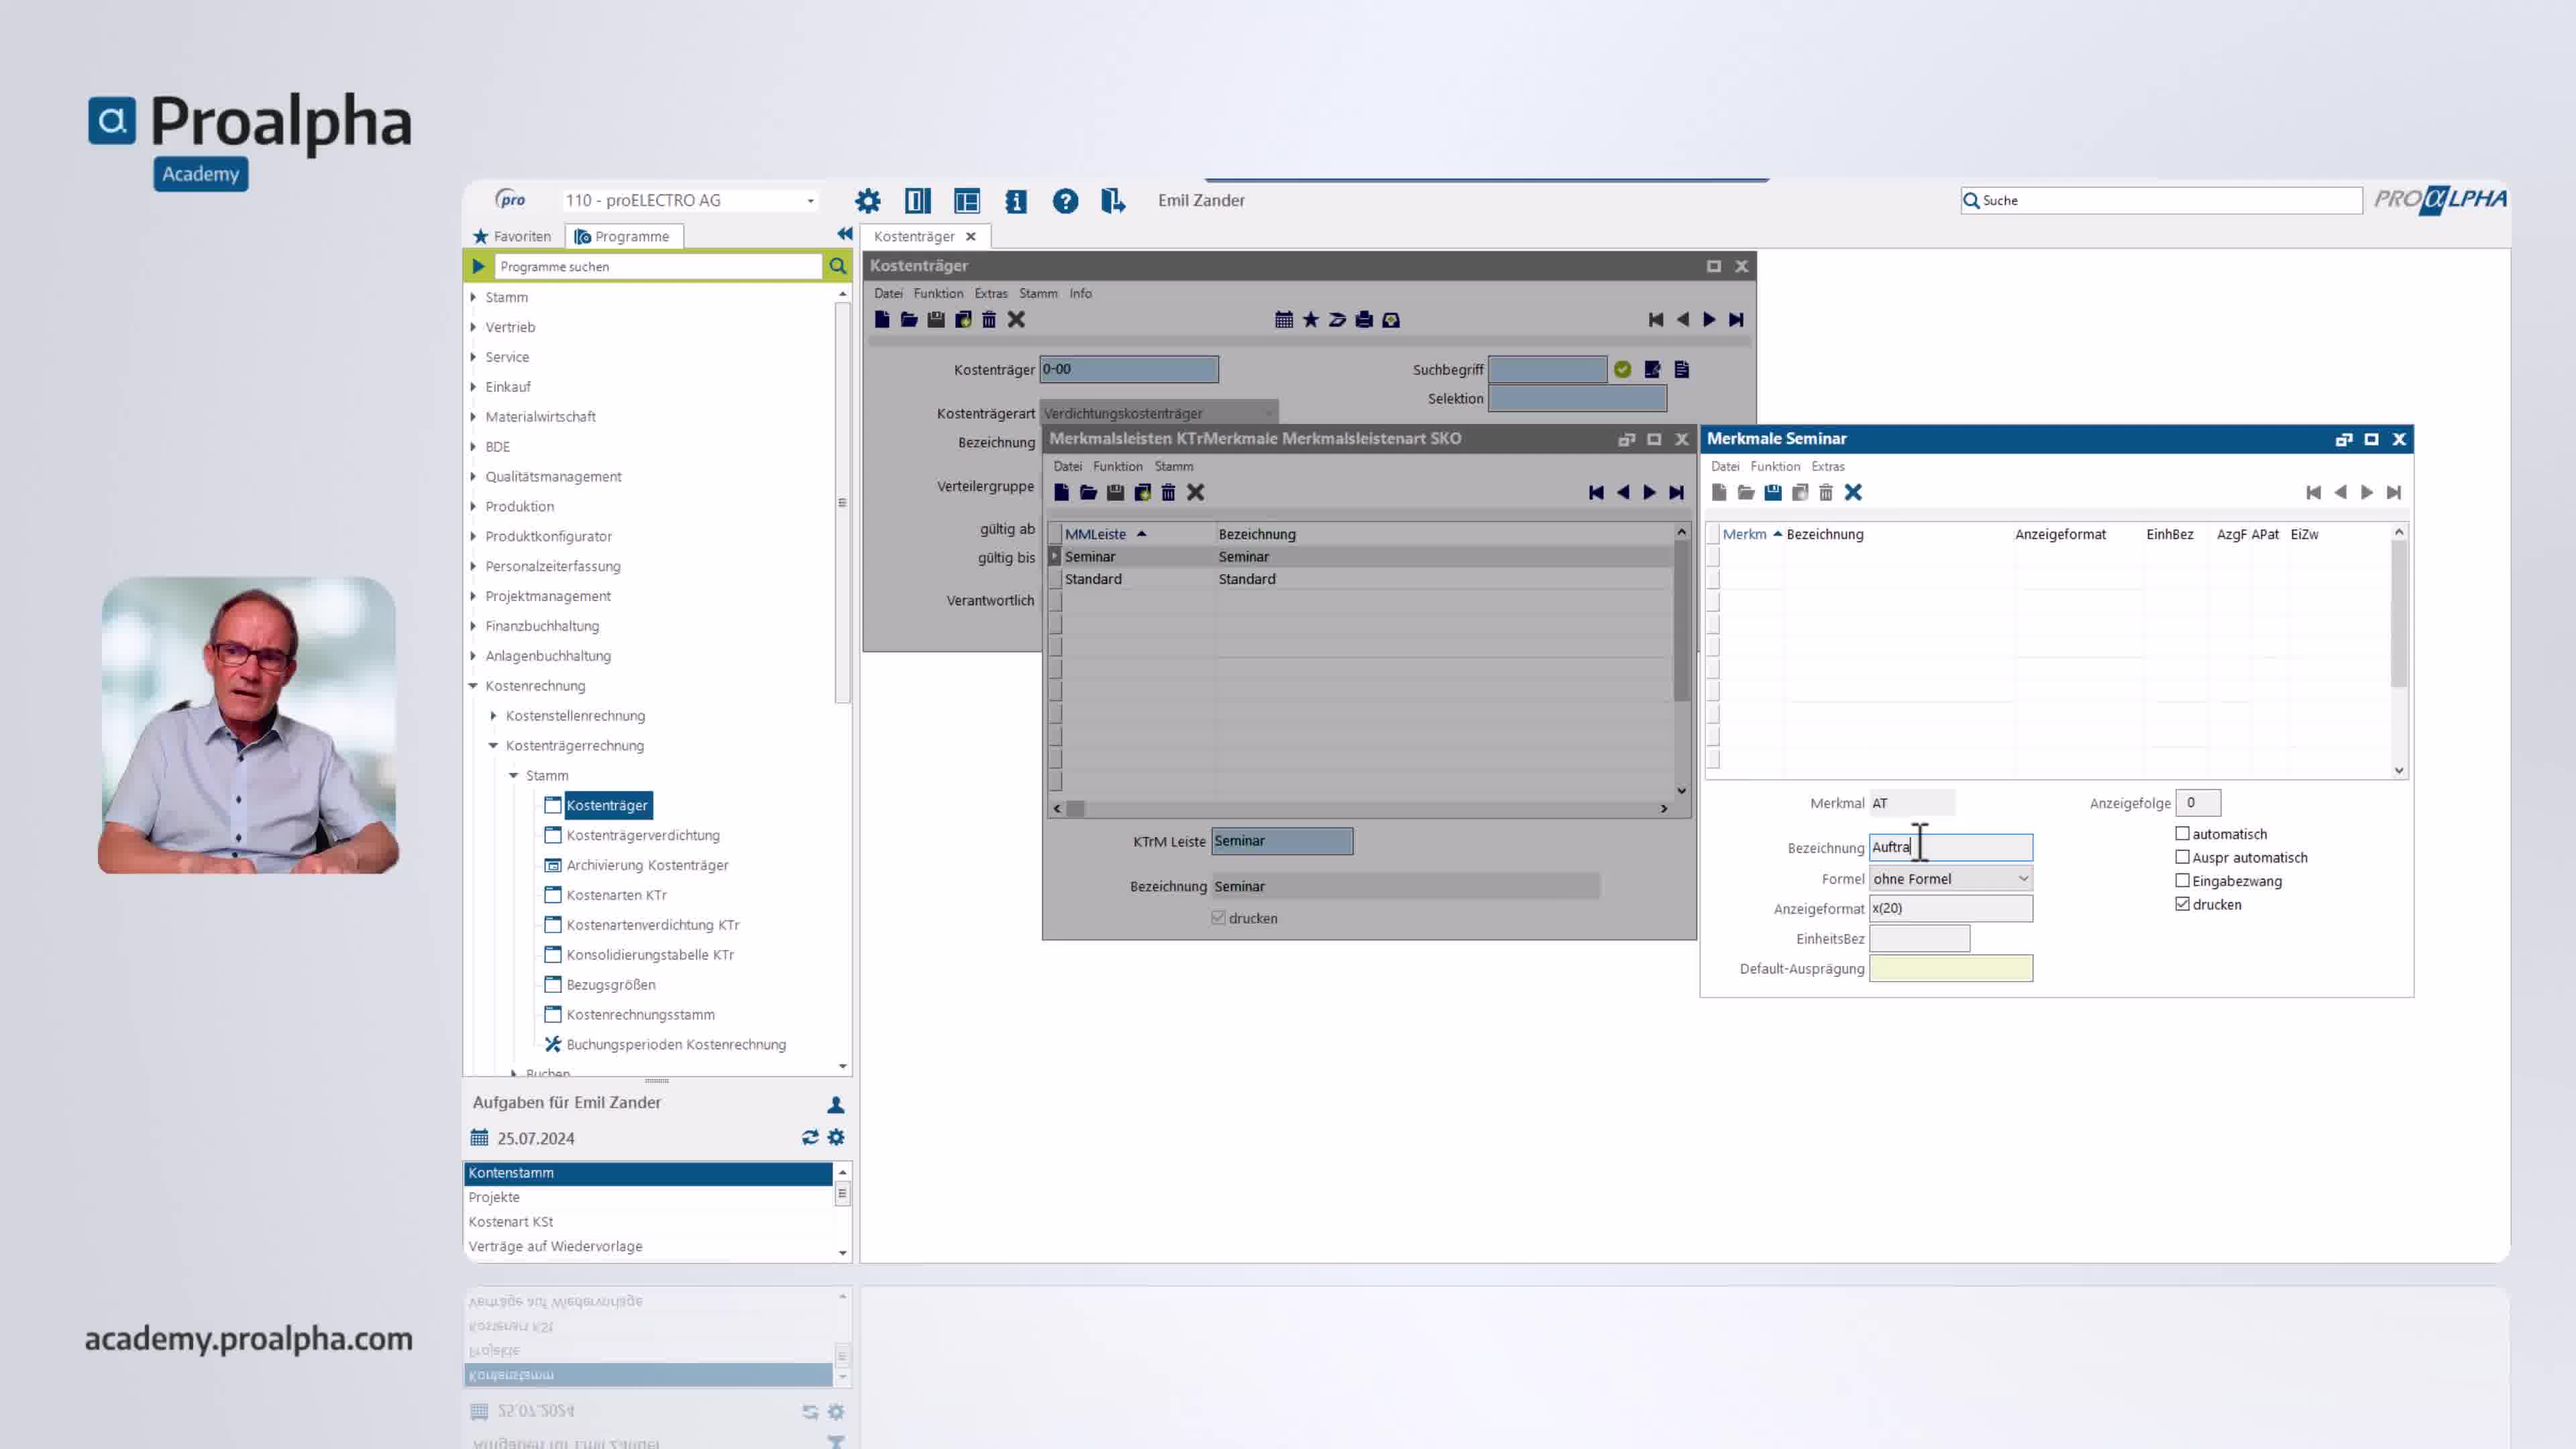
Task: Collapse the navigation sidebar panel
Action: pyautogui.click(x=844, y=234)
